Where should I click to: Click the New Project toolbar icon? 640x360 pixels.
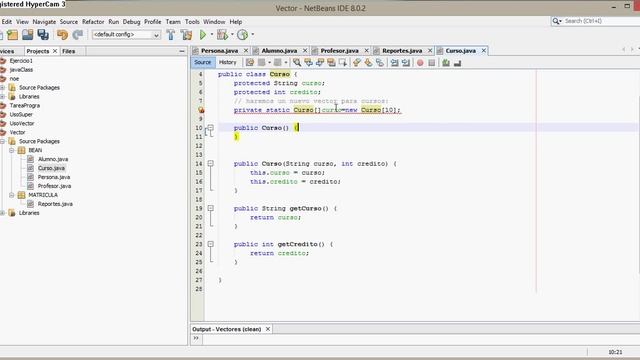pos(12,35)
